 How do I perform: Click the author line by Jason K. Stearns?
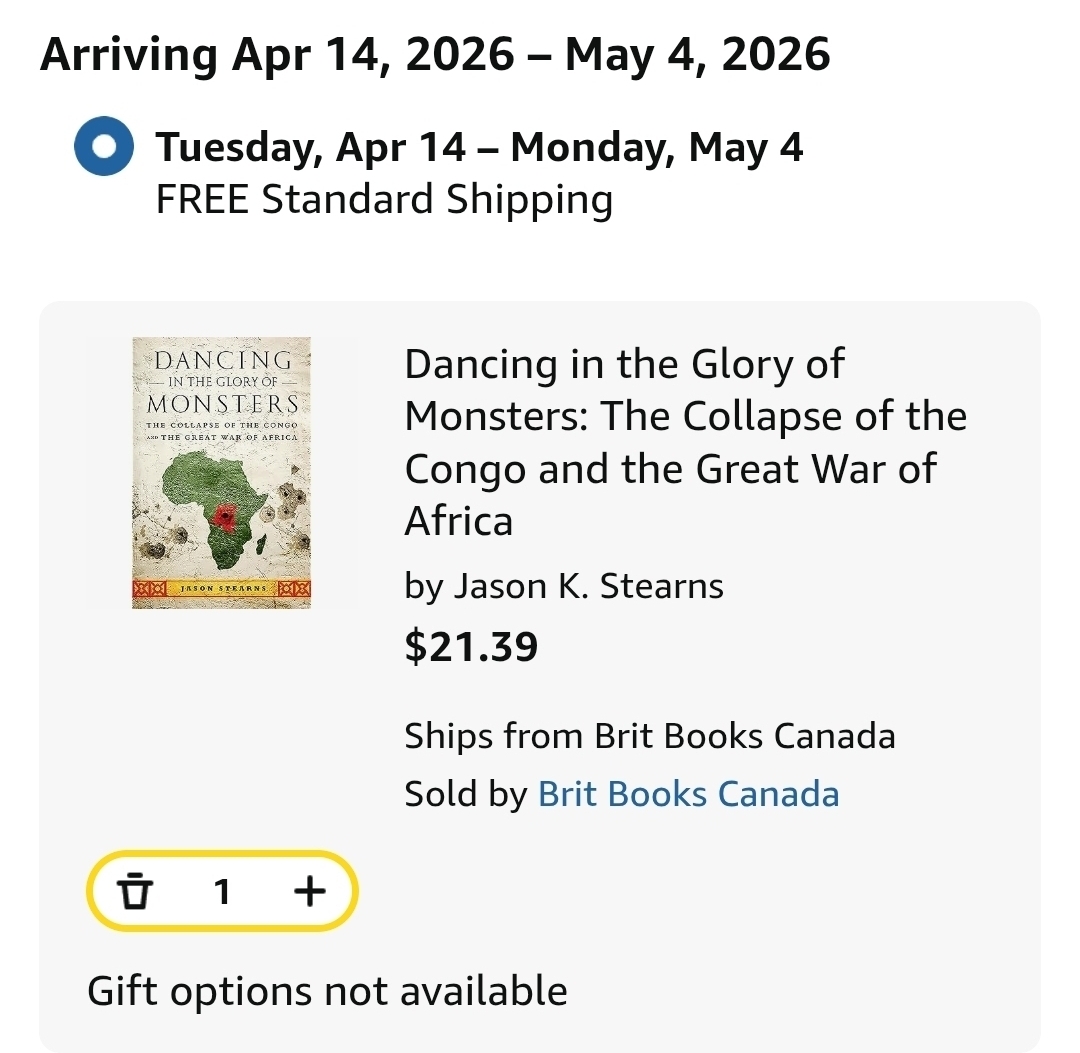[564, 585]
